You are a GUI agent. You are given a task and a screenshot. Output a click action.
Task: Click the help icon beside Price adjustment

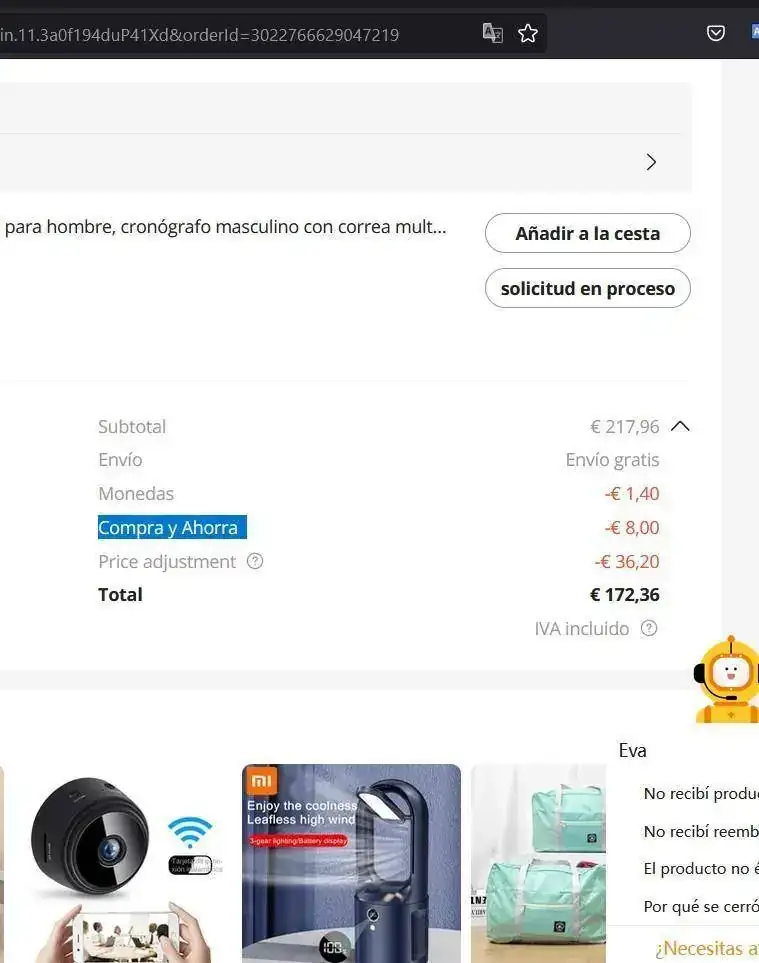pyautogui.click(x=255, y=561)
